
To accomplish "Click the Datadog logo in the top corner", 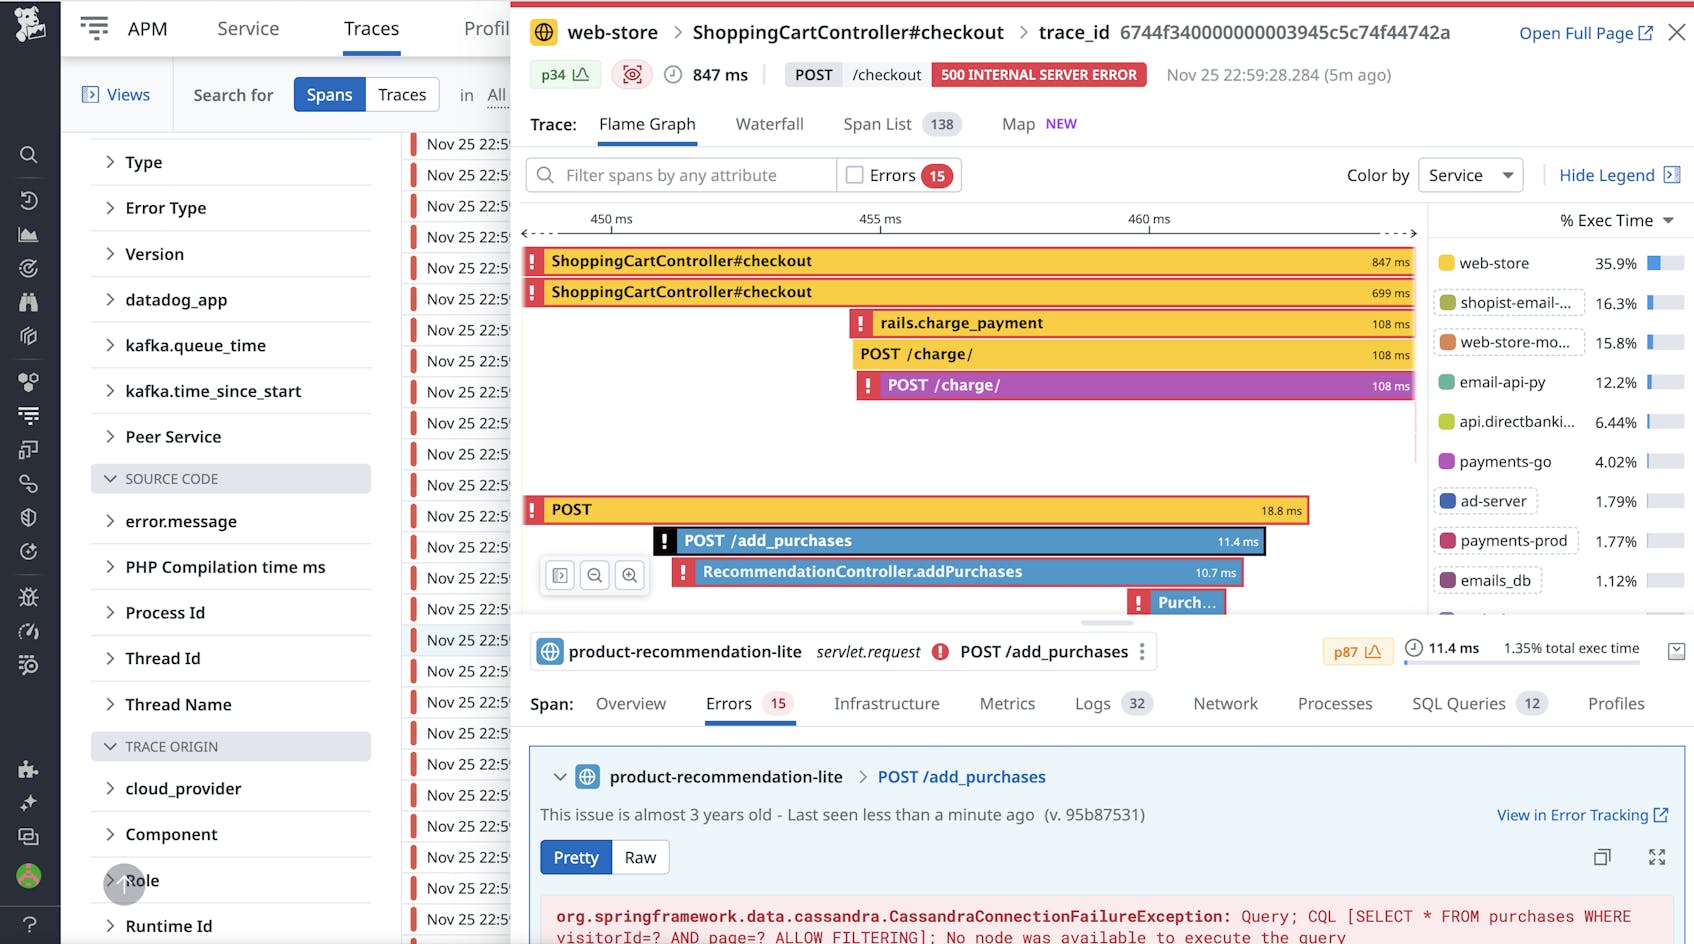I will (29, 22).
